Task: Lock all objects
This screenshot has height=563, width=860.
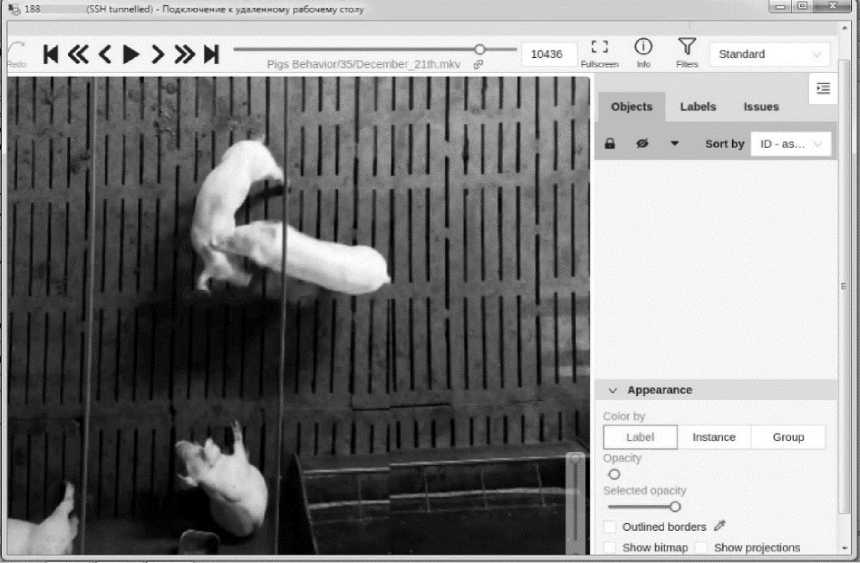Action: click(609, 144)
